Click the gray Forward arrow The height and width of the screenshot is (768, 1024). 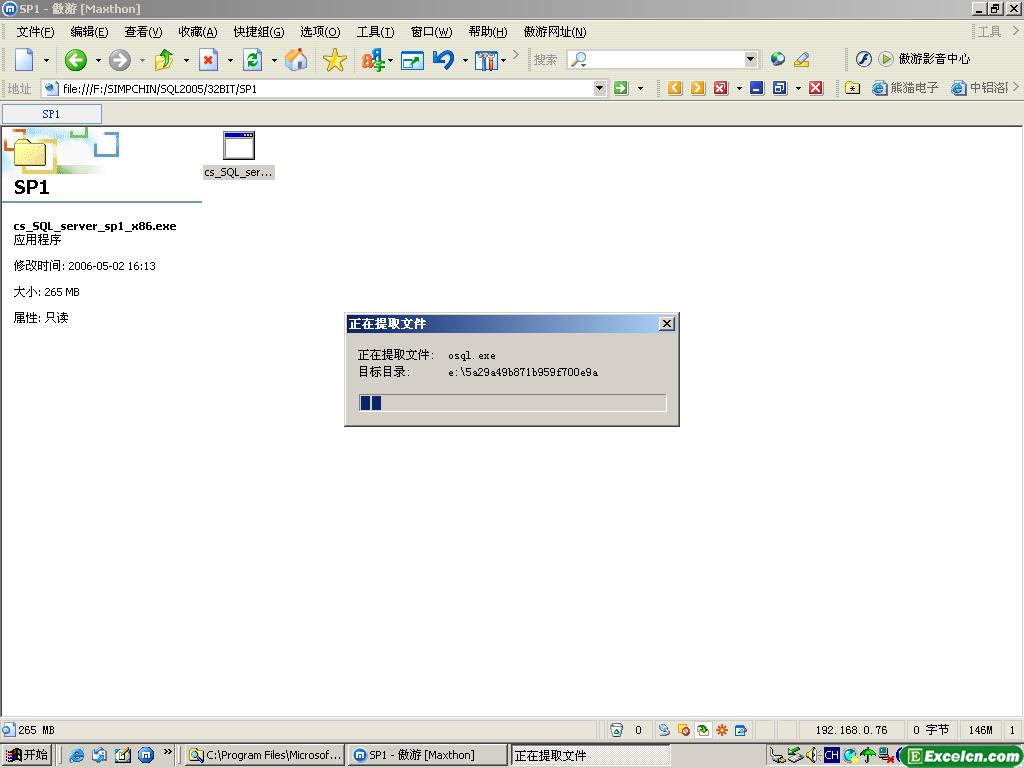coord(120,60)
